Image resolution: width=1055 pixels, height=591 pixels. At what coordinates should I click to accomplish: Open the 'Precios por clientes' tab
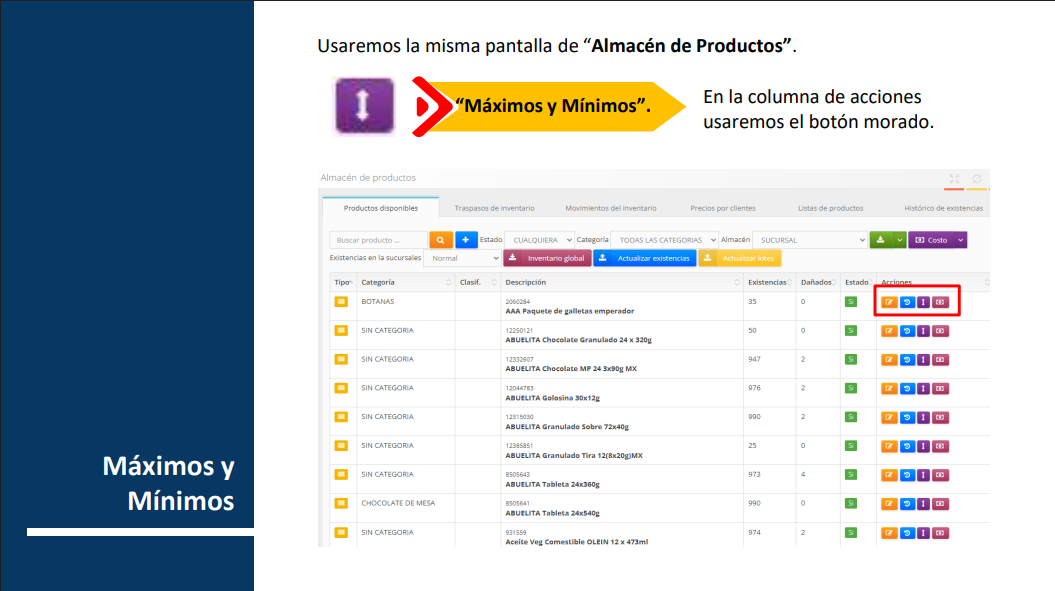[723, 208]
